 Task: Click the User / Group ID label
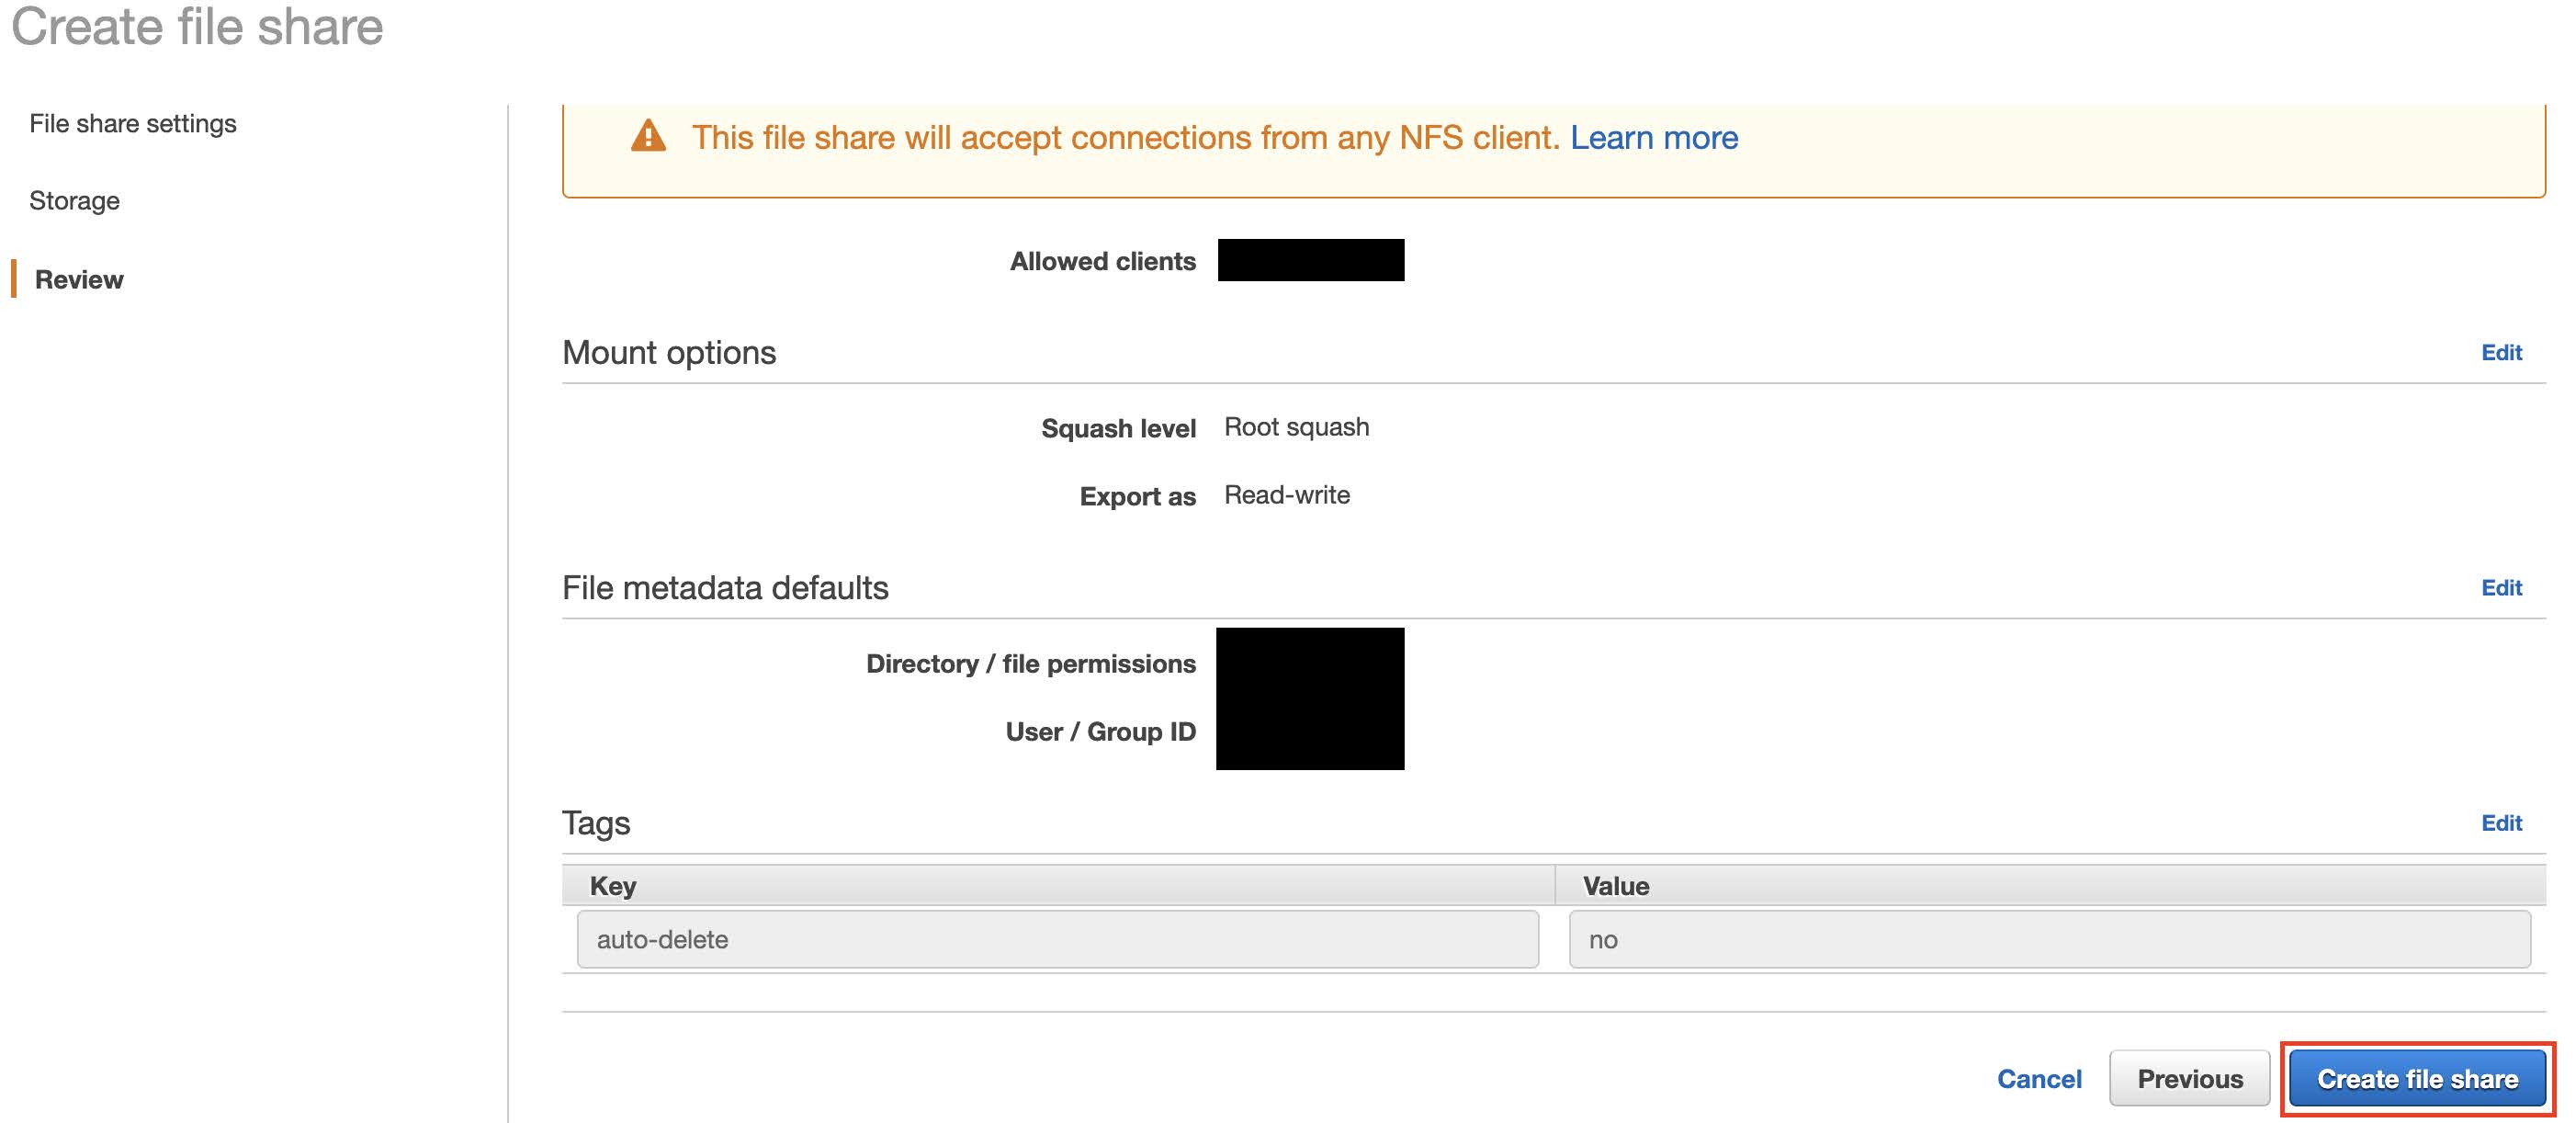pos(1100,732)
